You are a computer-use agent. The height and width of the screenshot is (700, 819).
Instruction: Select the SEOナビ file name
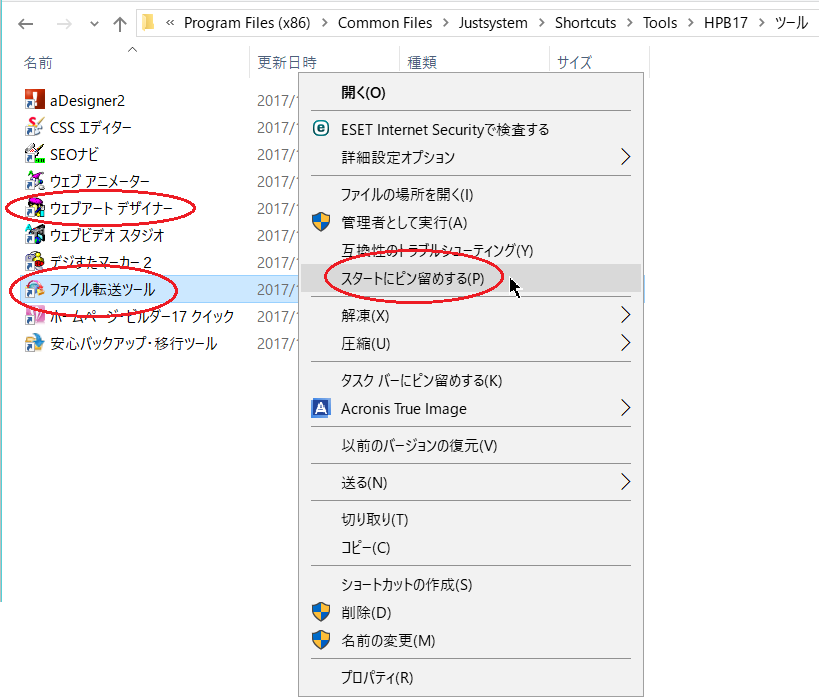[74, 154]
